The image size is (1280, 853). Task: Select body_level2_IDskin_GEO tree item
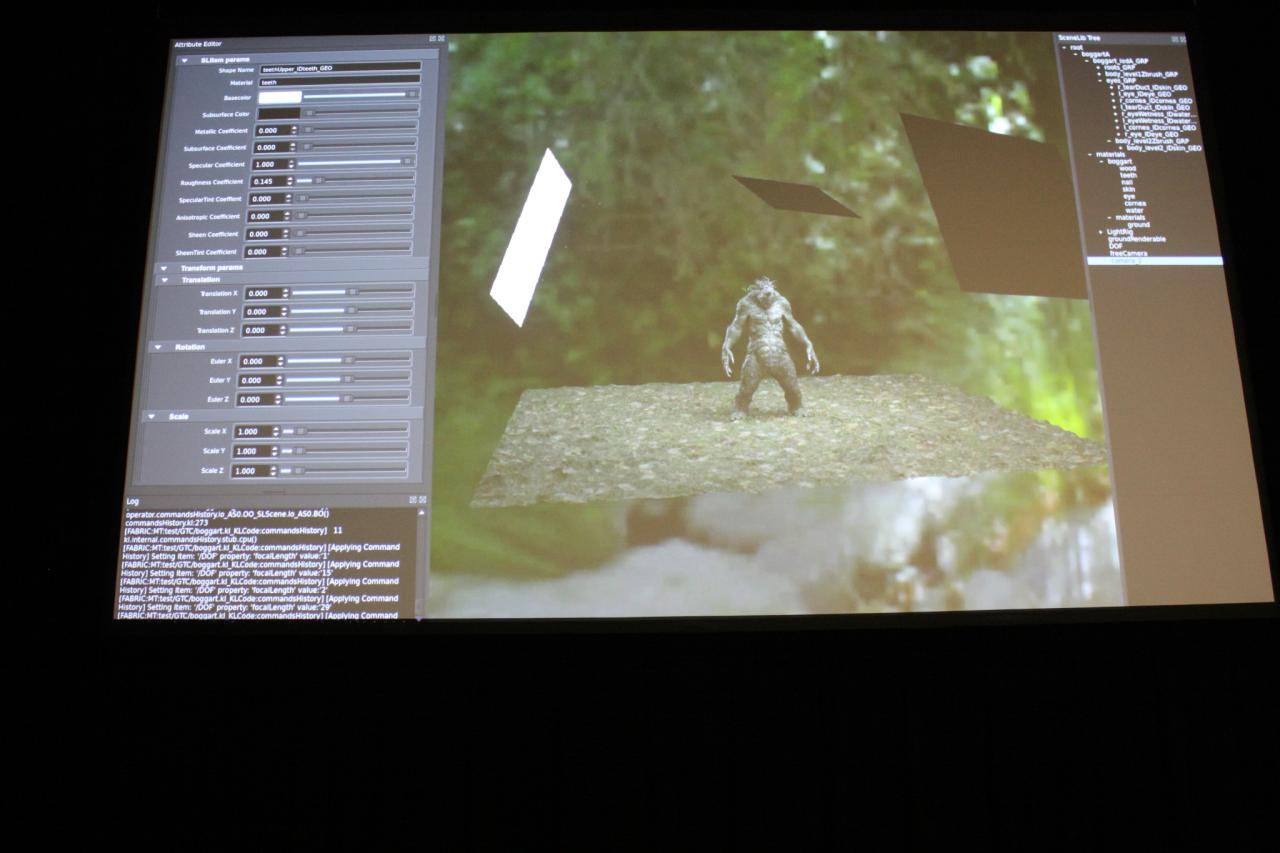tap(1165, 148)
